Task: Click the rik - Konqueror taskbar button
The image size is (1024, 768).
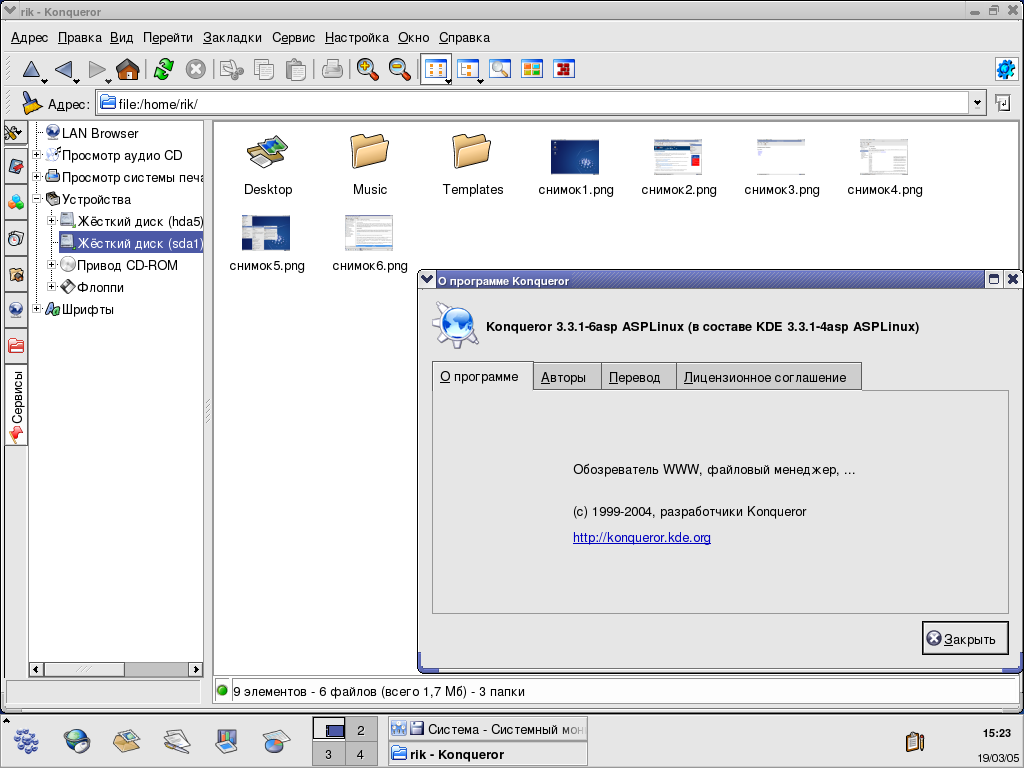Action: click(488, 754)
